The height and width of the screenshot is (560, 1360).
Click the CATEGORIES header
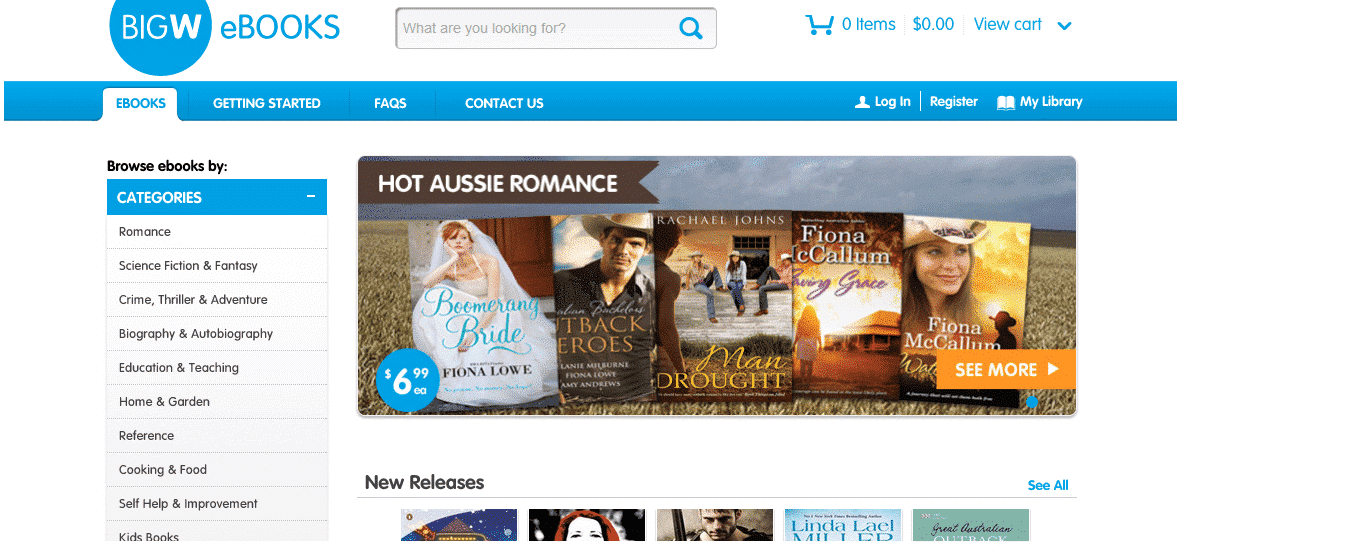tap(217, 197)
